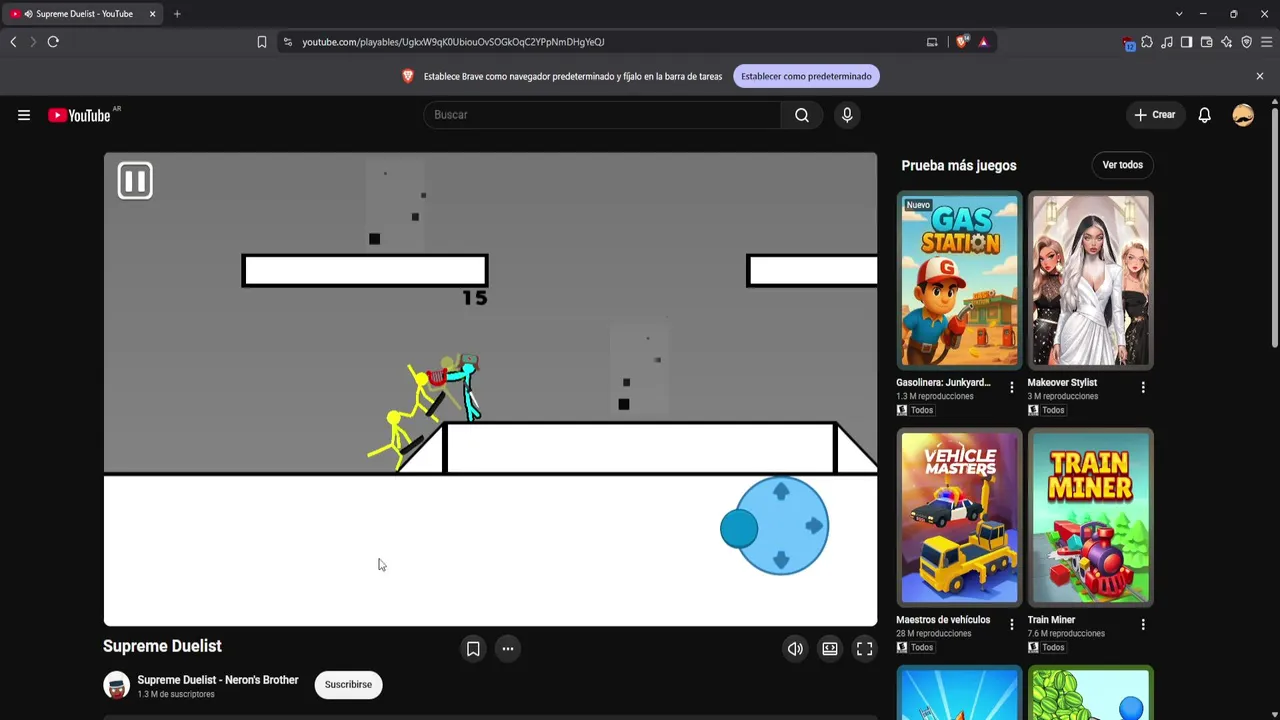
Task: Open the account avatar menu
Action: point(1243,115)
